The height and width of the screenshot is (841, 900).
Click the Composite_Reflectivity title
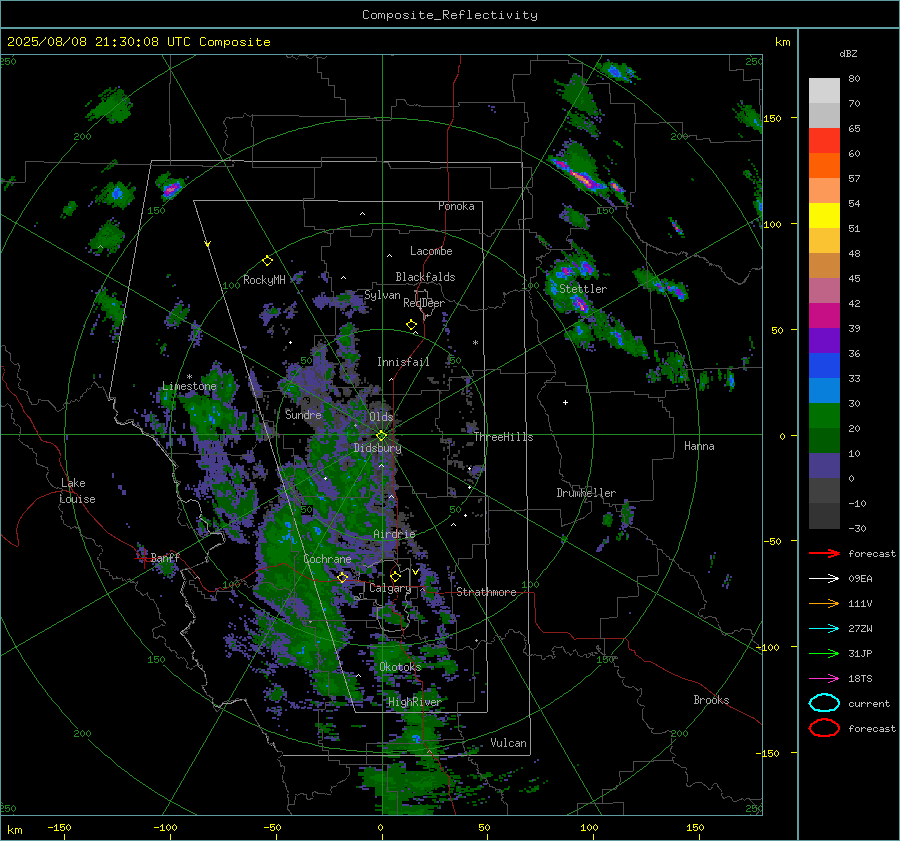click(x=449, y=15)
